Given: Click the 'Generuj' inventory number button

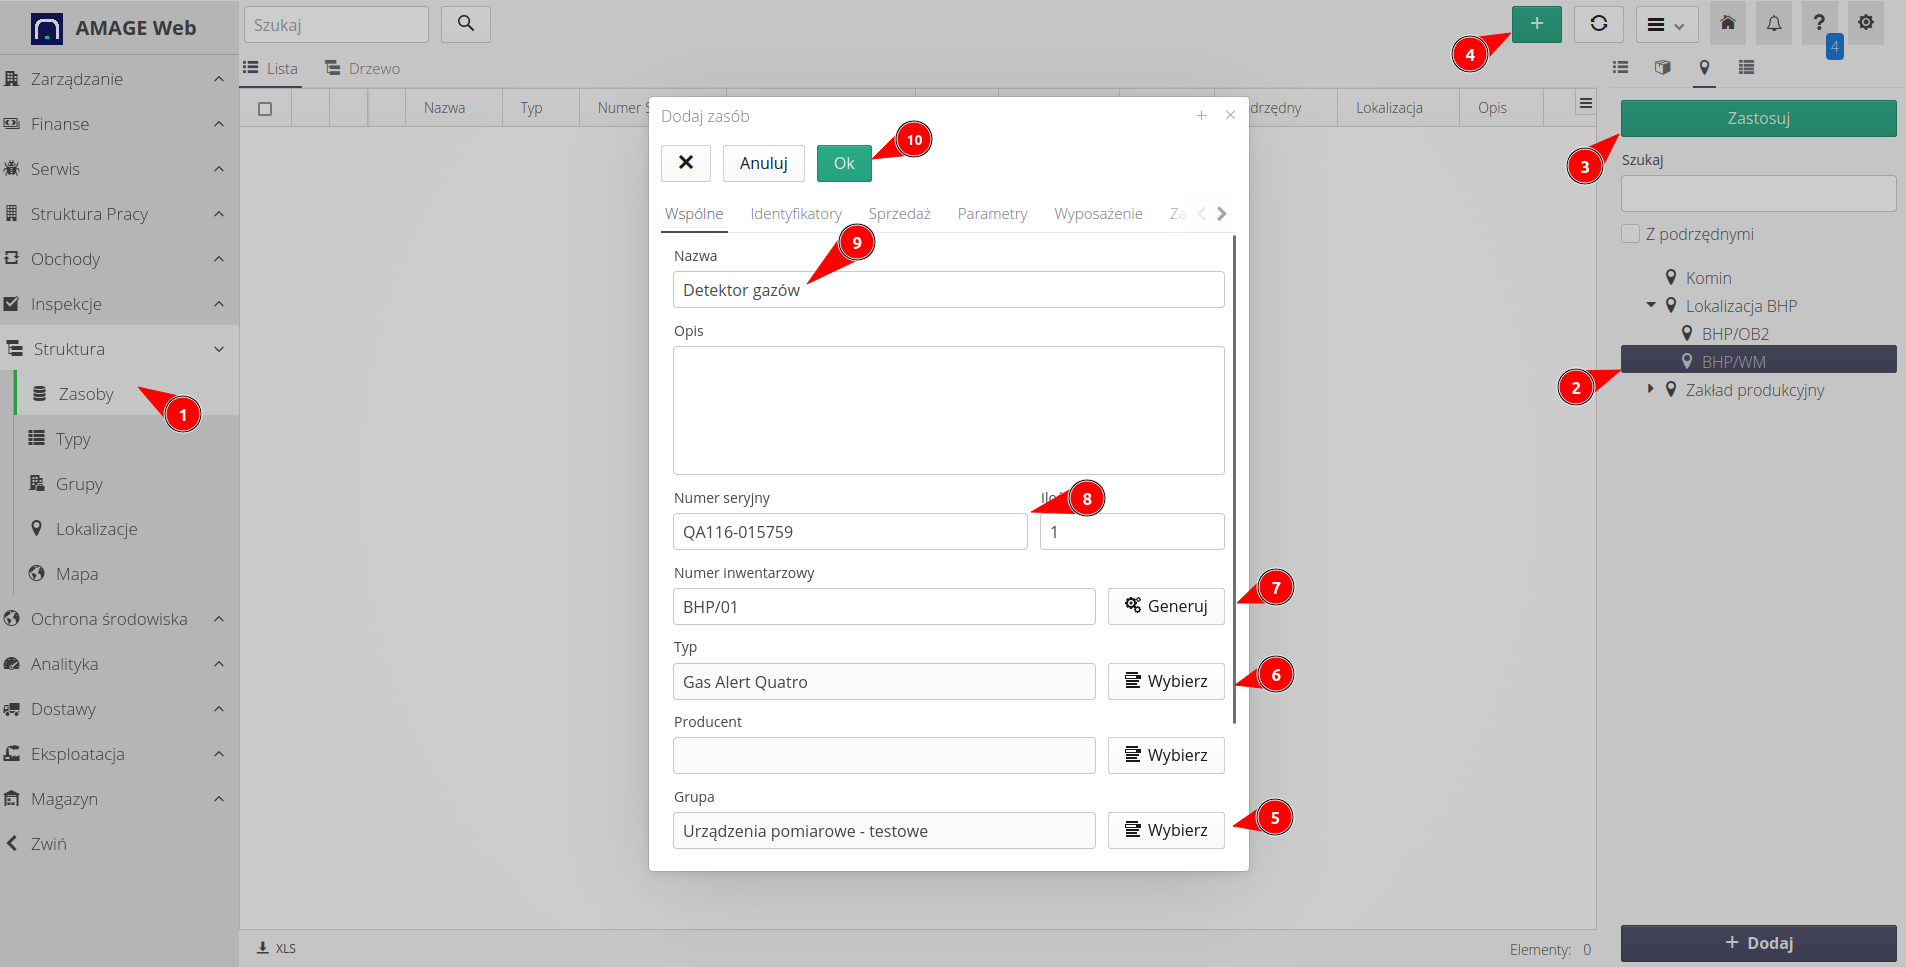Looking at the screenshot, I should [x=1165, y=606].
